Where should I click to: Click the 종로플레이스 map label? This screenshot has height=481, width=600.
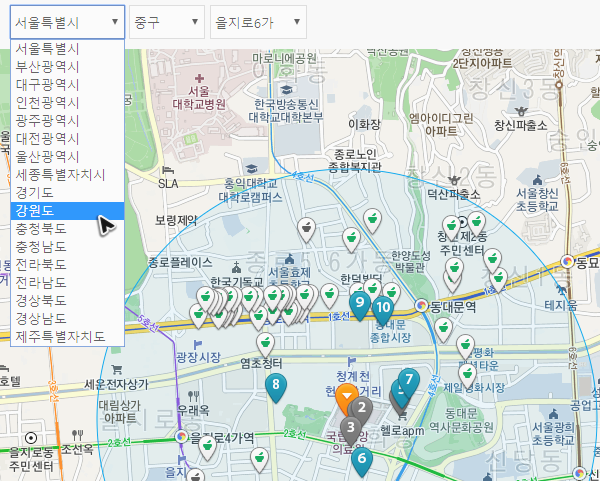180,263
